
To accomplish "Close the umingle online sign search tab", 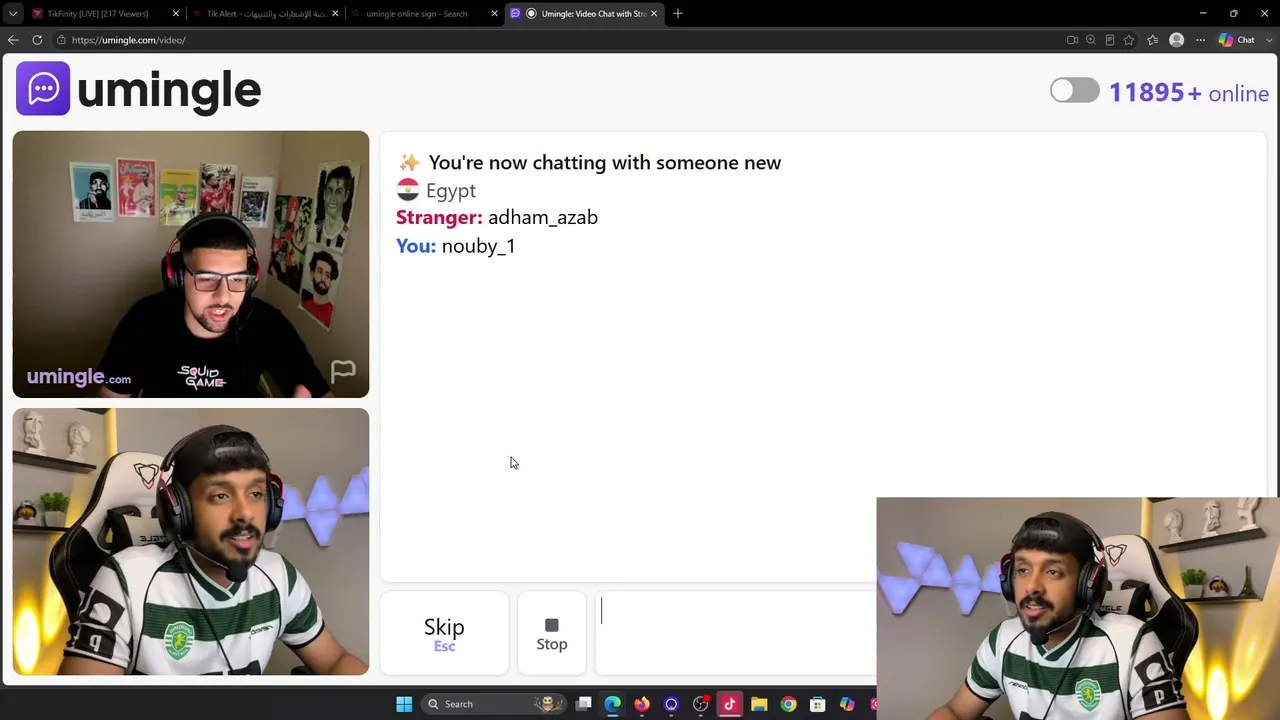I will point(494,14).
